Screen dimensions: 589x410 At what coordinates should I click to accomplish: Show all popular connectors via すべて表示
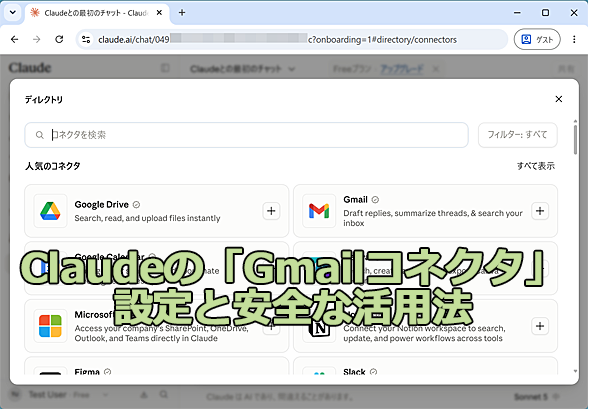tap(536, 166)
